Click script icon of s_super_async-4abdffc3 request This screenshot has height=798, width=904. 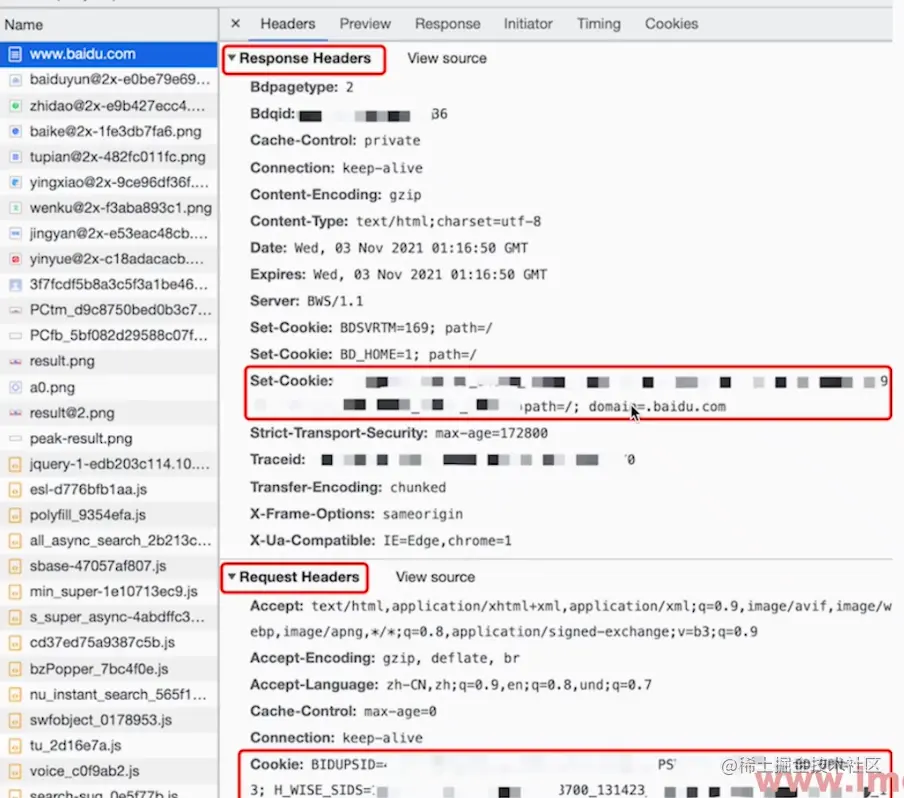16,617
